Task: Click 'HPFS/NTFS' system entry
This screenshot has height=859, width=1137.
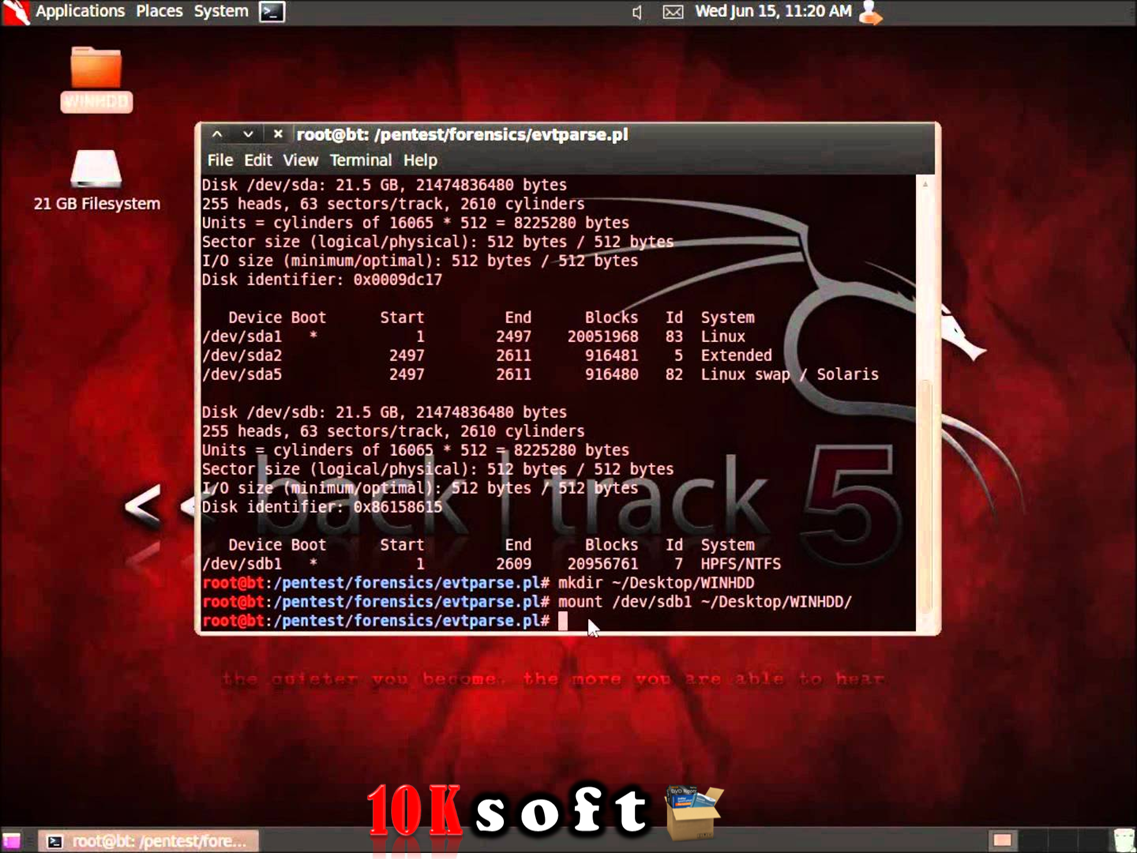Action: [x=741, y=563]
